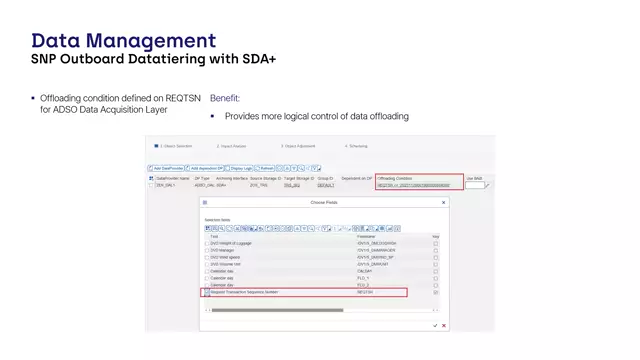This screenshot has width=640, height=360.
Task: Click the first icon in the Choose Fields toolbar
Action: click(207, 229)
